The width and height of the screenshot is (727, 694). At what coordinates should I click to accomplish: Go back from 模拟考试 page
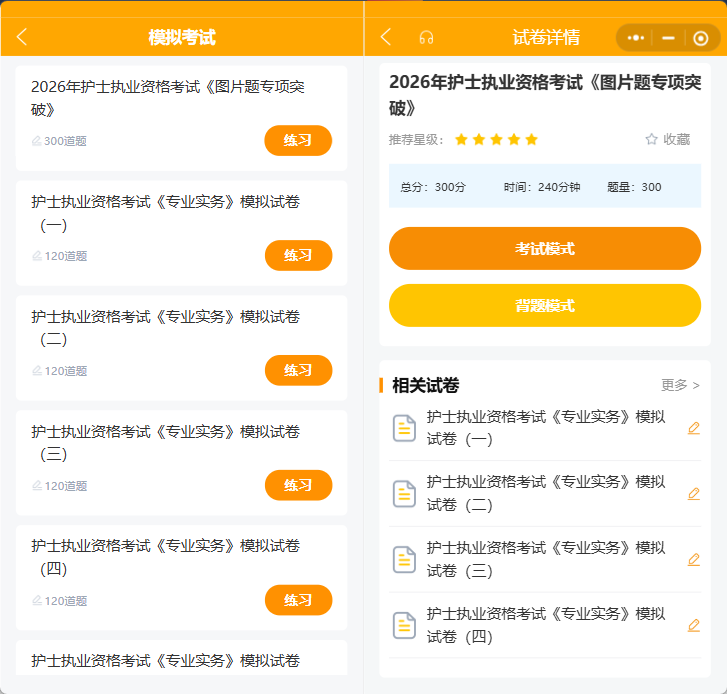pos(22,37)
